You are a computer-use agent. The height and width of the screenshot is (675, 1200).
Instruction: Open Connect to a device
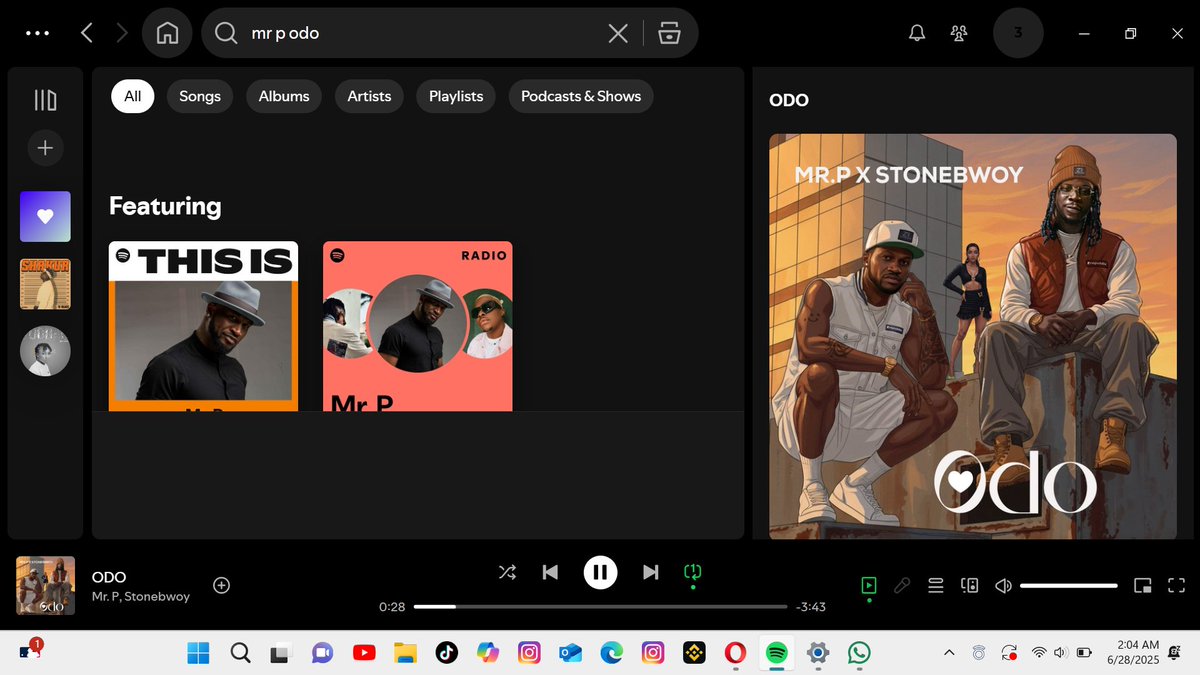[x=970, y=585]
